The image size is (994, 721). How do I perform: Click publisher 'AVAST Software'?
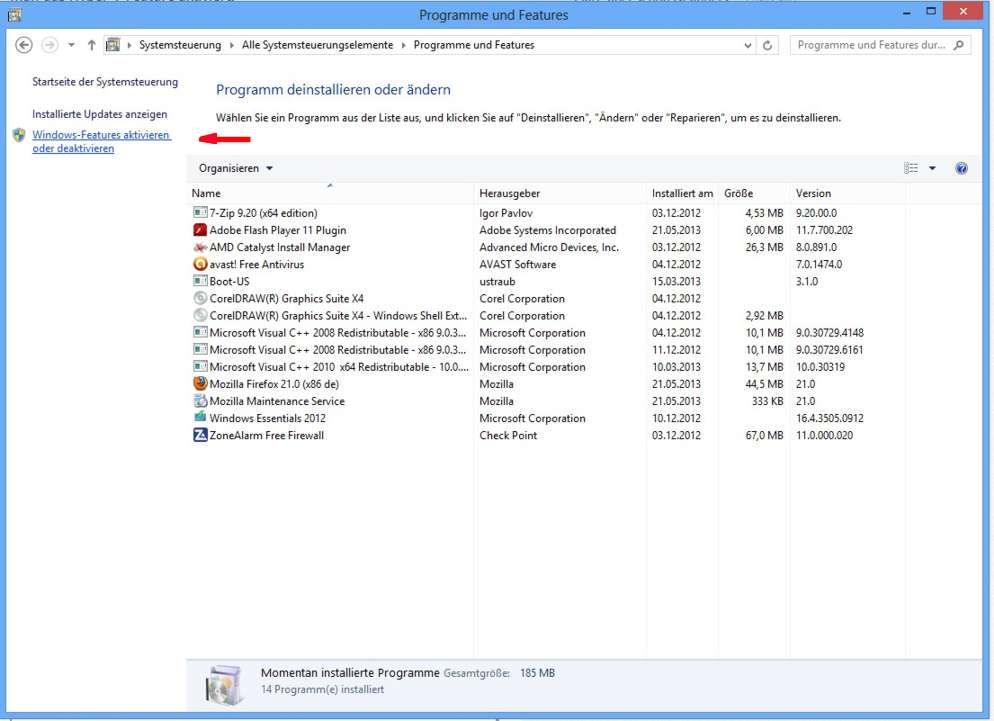[518, 264]
